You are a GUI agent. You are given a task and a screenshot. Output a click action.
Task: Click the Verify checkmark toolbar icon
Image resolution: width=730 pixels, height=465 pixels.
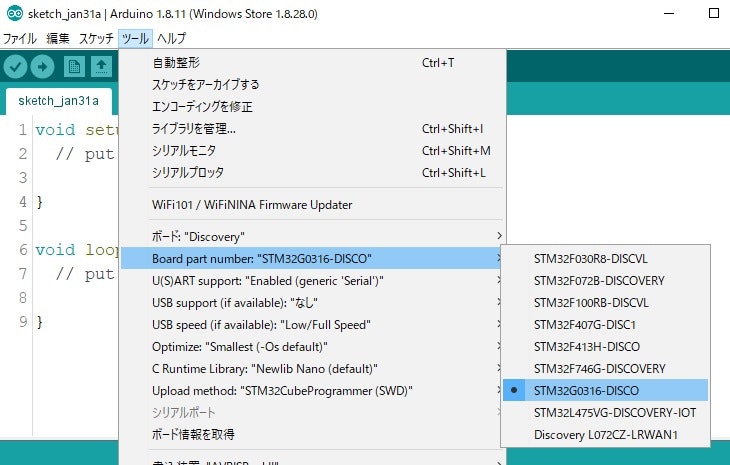click(x=15, y=67)
